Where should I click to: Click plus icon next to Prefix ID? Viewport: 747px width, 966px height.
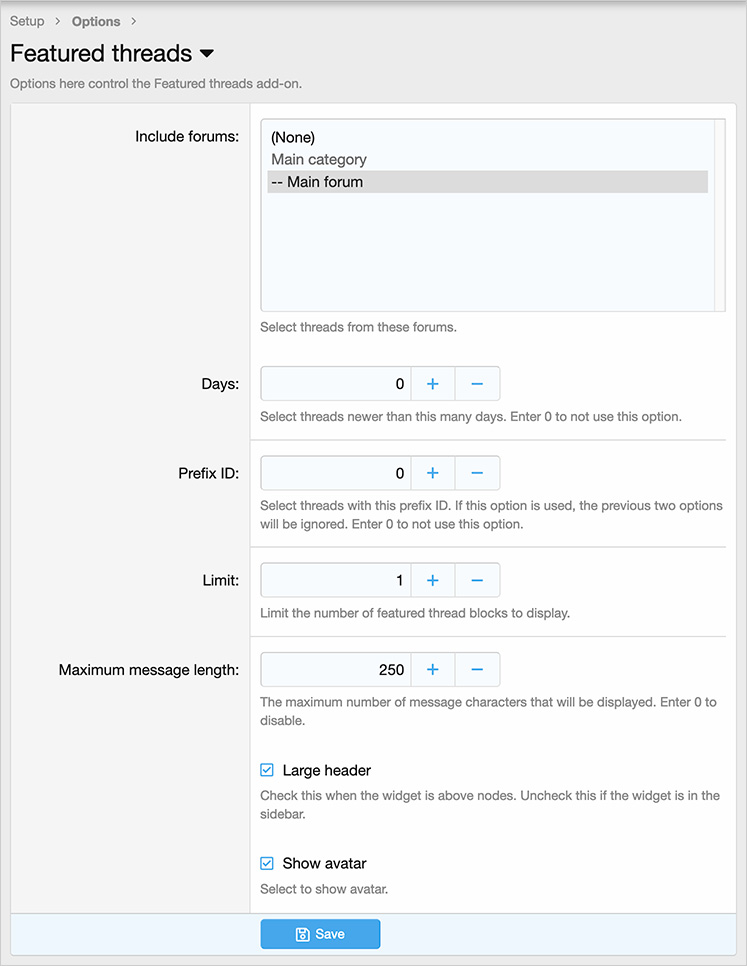click(433, 473)
